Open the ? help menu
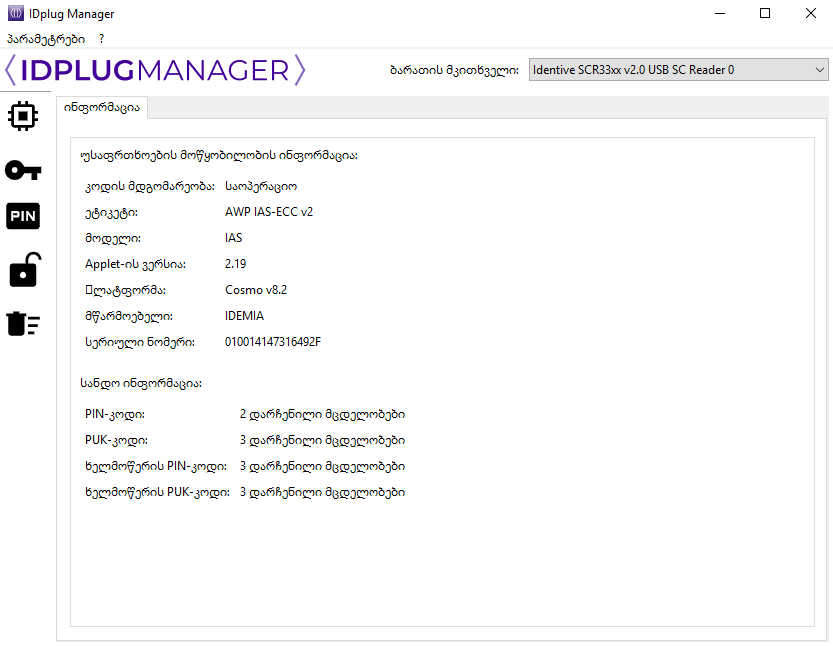Image resolution: width=833 pixels, height=646 pixels. (x=102, y=38)
